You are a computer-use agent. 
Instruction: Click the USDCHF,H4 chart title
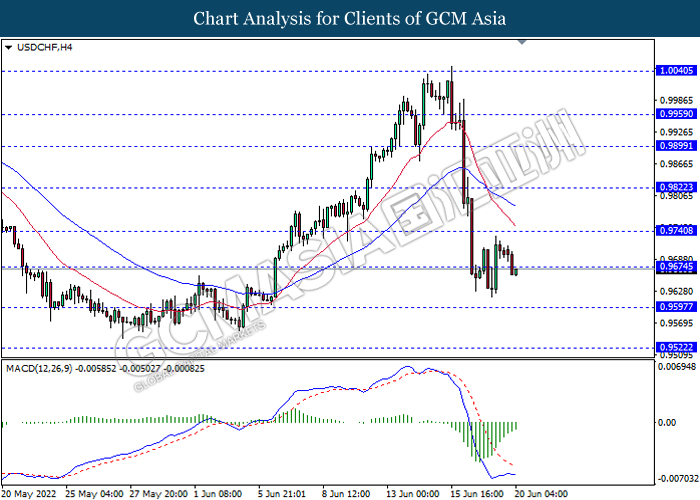click(44, 47)
